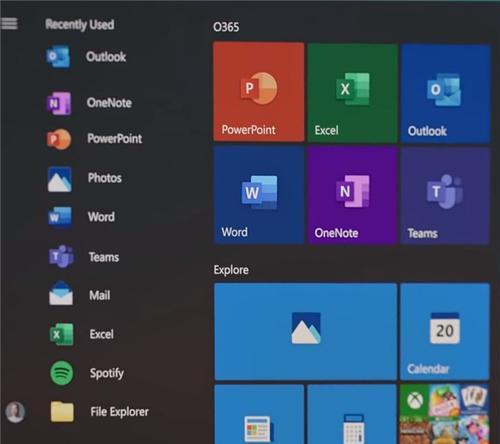Click the O365 group header
Screen dimensions: 500x444
(x=226, y=27)
